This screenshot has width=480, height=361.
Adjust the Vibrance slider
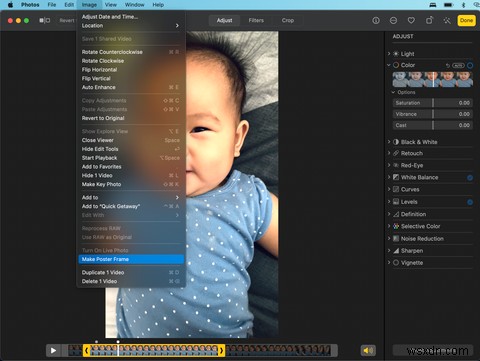point(432,114)
